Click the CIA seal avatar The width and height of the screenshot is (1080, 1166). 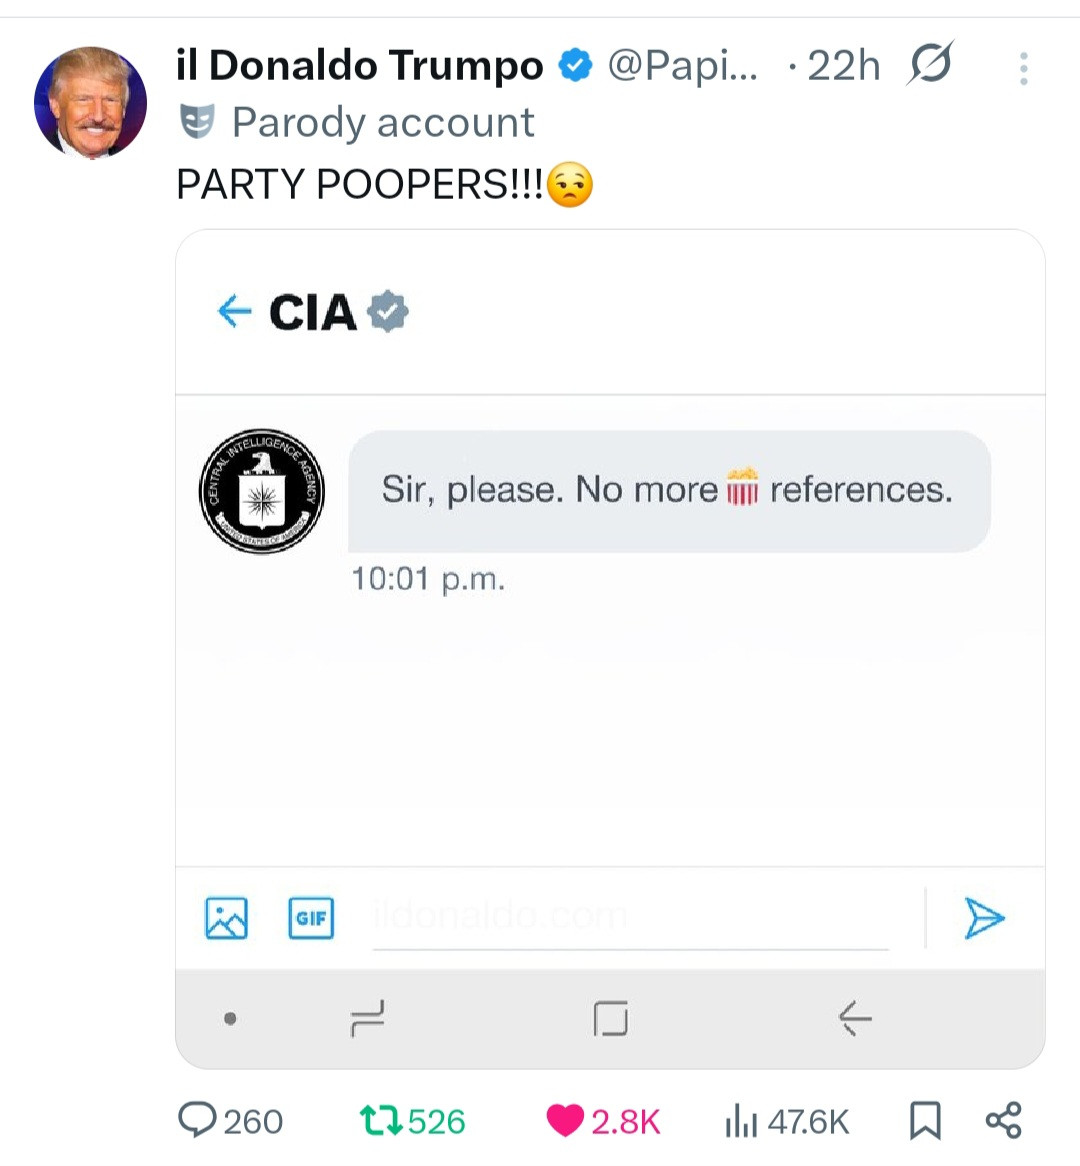pos(262,492)
